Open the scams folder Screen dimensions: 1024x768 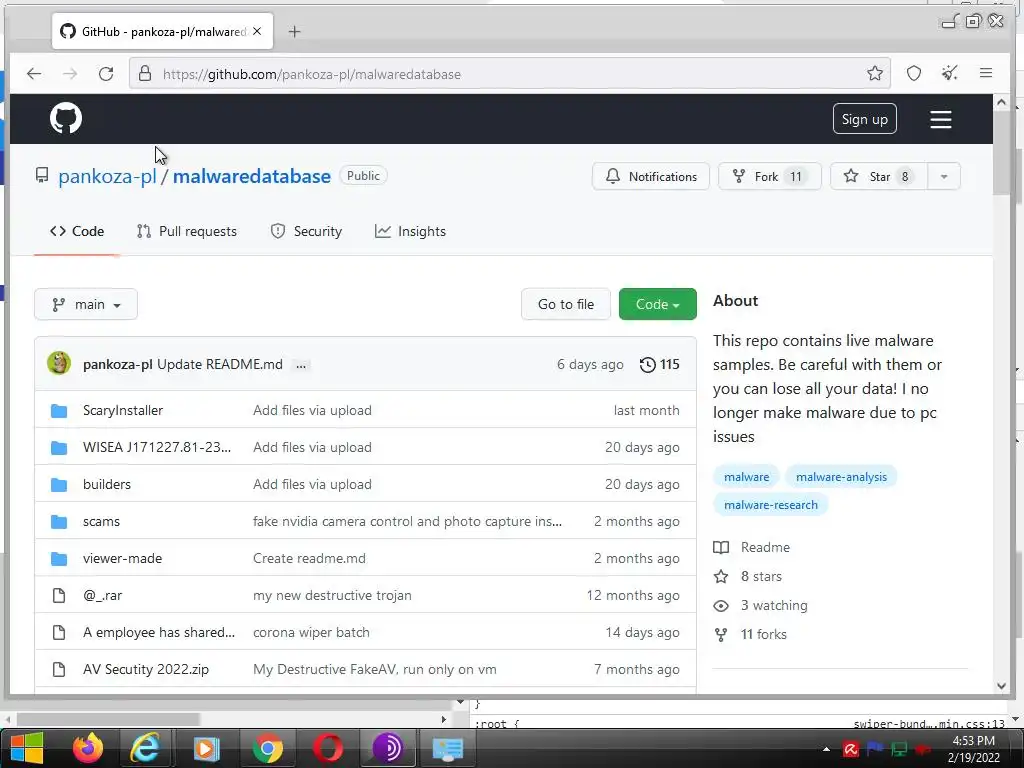pyautogui.click(x=101, y=521)
